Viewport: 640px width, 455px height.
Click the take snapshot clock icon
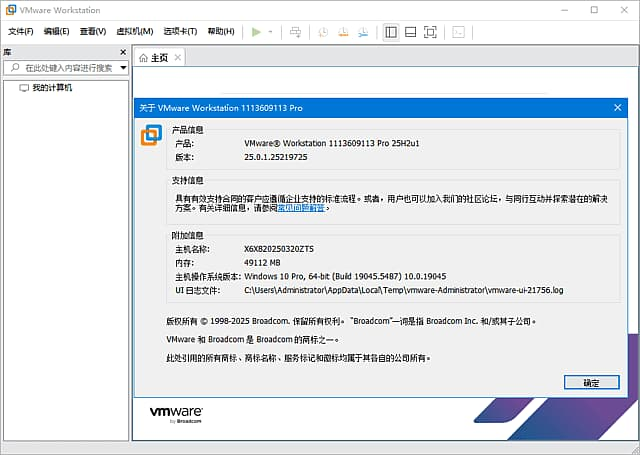pos(323,32)
